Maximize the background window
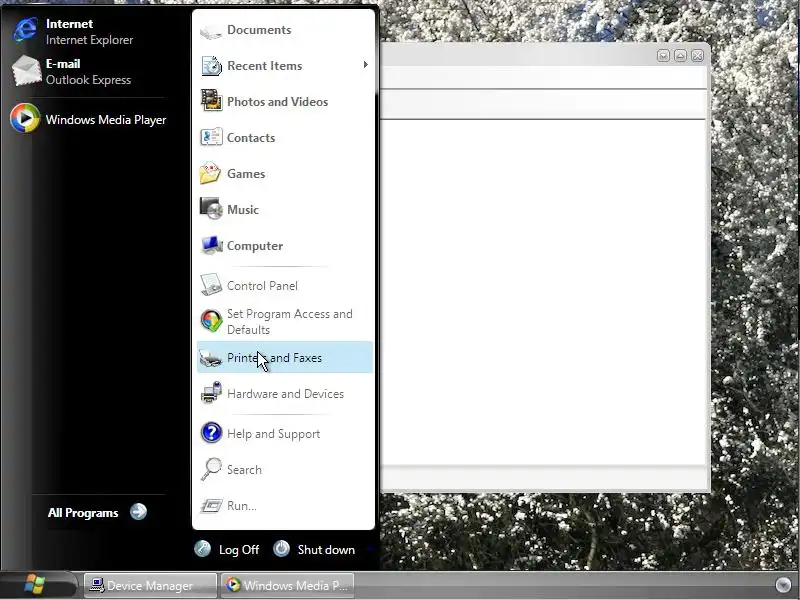Viewport: 800px width, 600px height. click(x=680, y=56)
